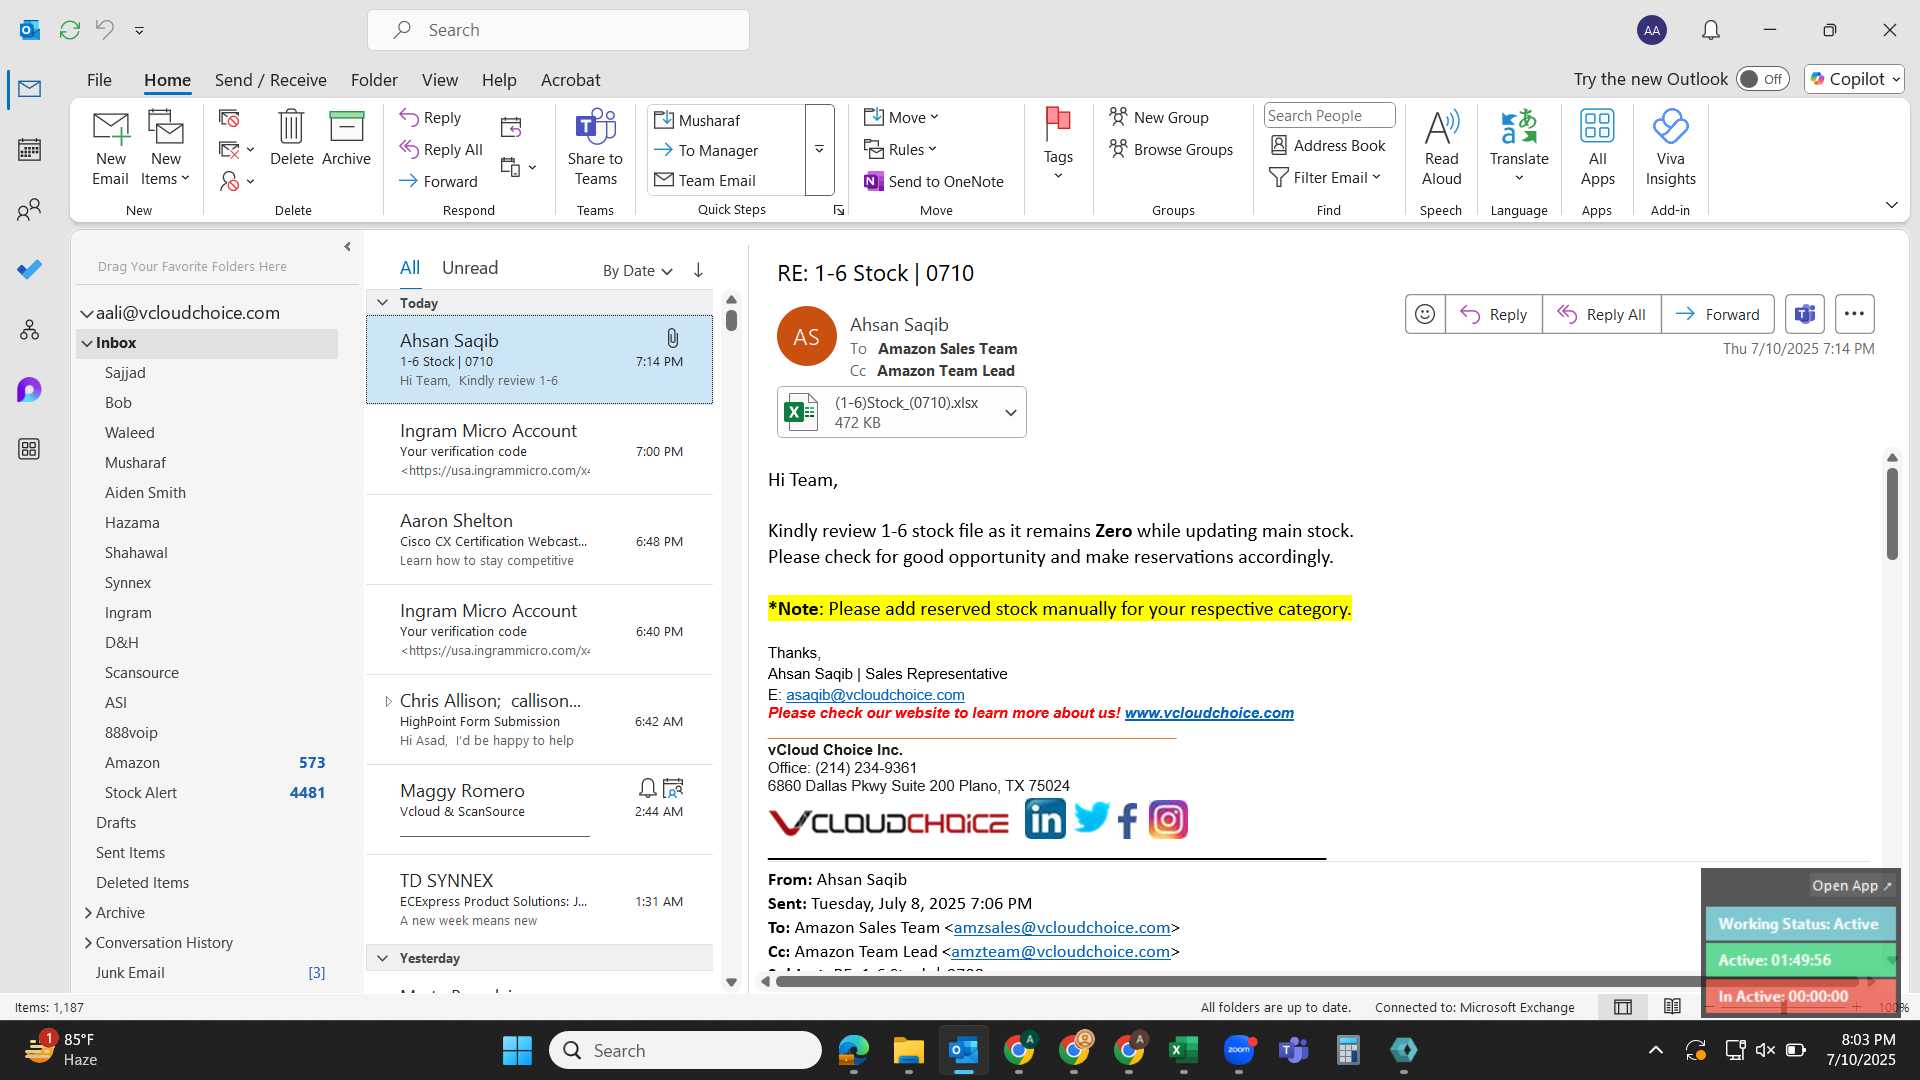
Task: Click the Meeting reply icon in Respond group
Action: pos(511,127)
